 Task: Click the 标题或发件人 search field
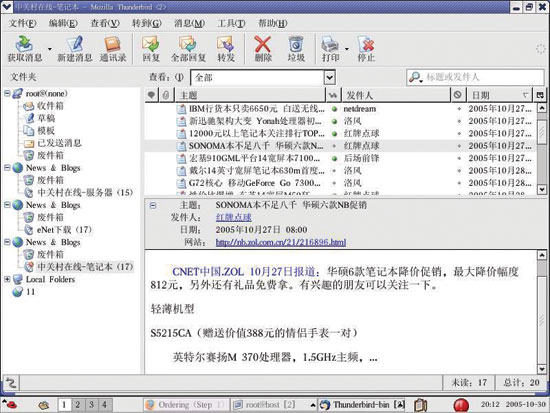(x=475, y=77)
